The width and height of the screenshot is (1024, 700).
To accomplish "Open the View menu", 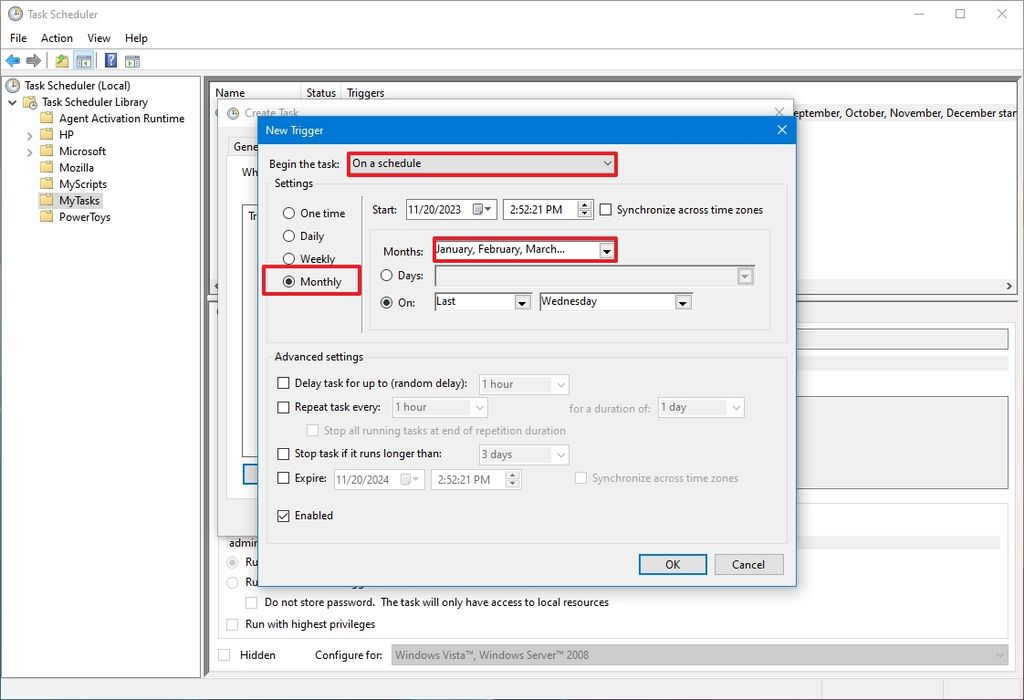I will 98,38.
